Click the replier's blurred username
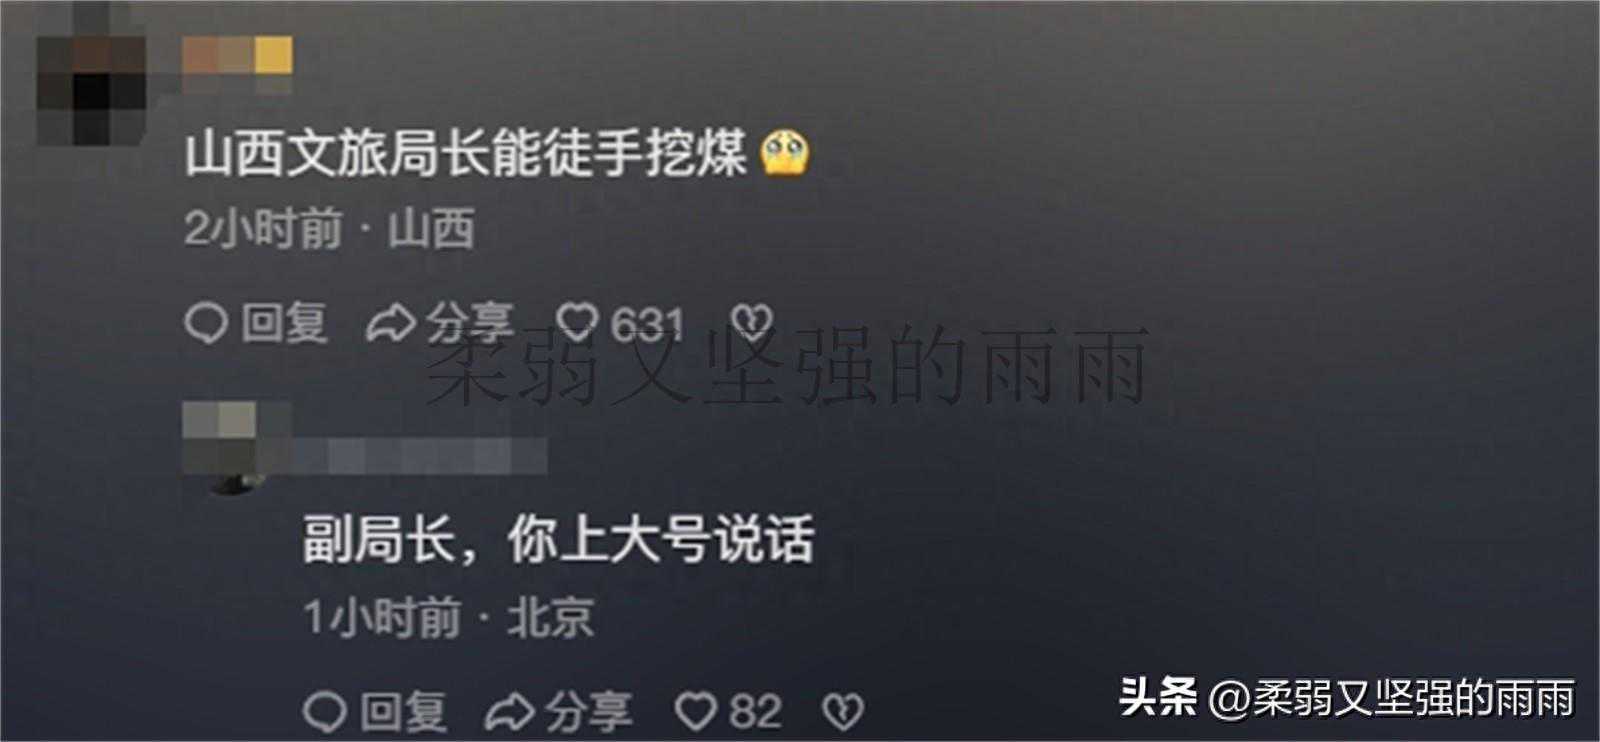The width and height of the screenshot is (1600, 742). pos(403,455)
